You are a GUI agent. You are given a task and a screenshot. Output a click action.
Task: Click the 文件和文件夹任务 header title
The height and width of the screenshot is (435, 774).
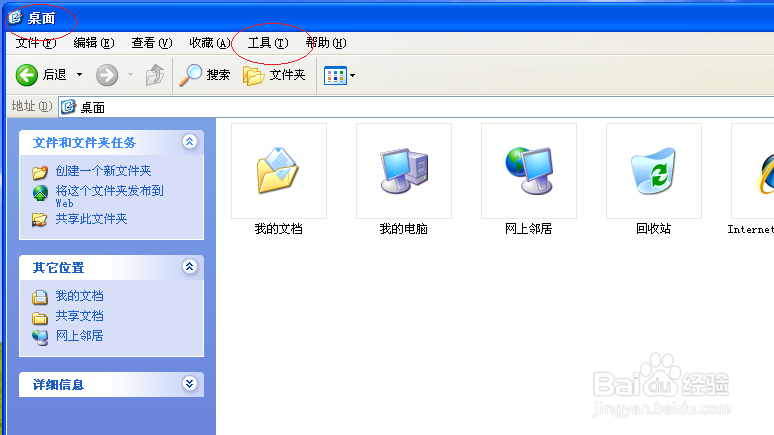coord(84,143)
